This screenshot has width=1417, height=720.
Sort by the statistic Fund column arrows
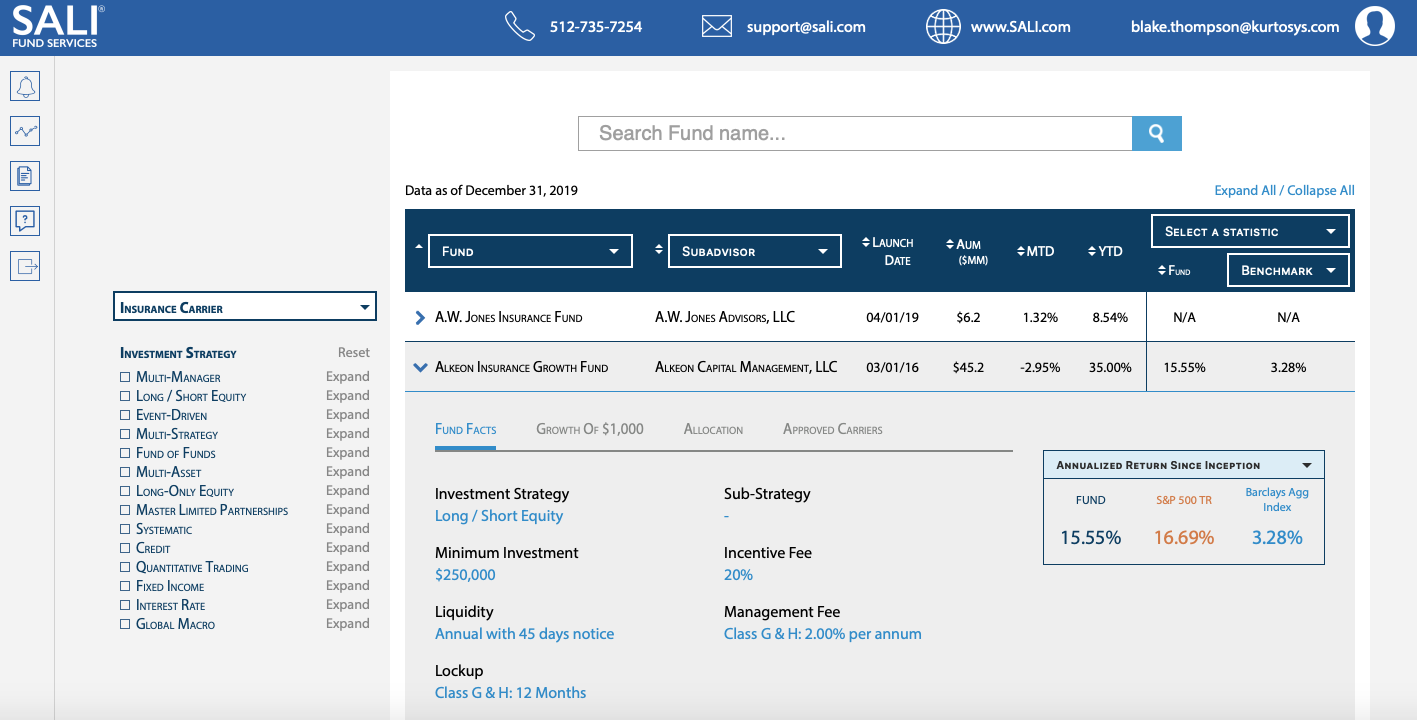(x=1162, y=270)
